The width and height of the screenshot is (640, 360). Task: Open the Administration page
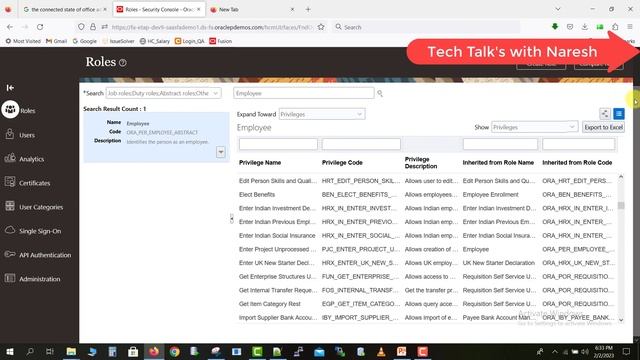coord(40,279)
